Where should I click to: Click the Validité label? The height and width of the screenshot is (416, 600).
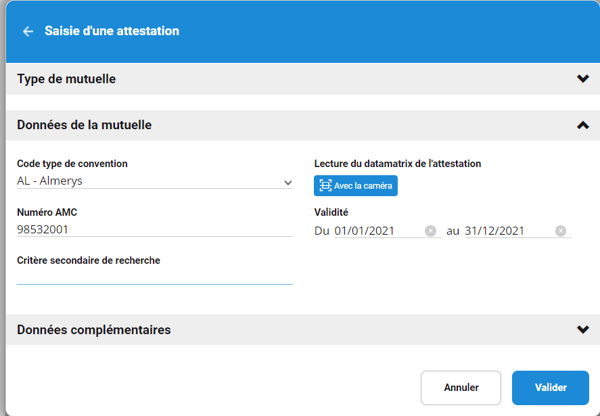(x=331, y=212)
